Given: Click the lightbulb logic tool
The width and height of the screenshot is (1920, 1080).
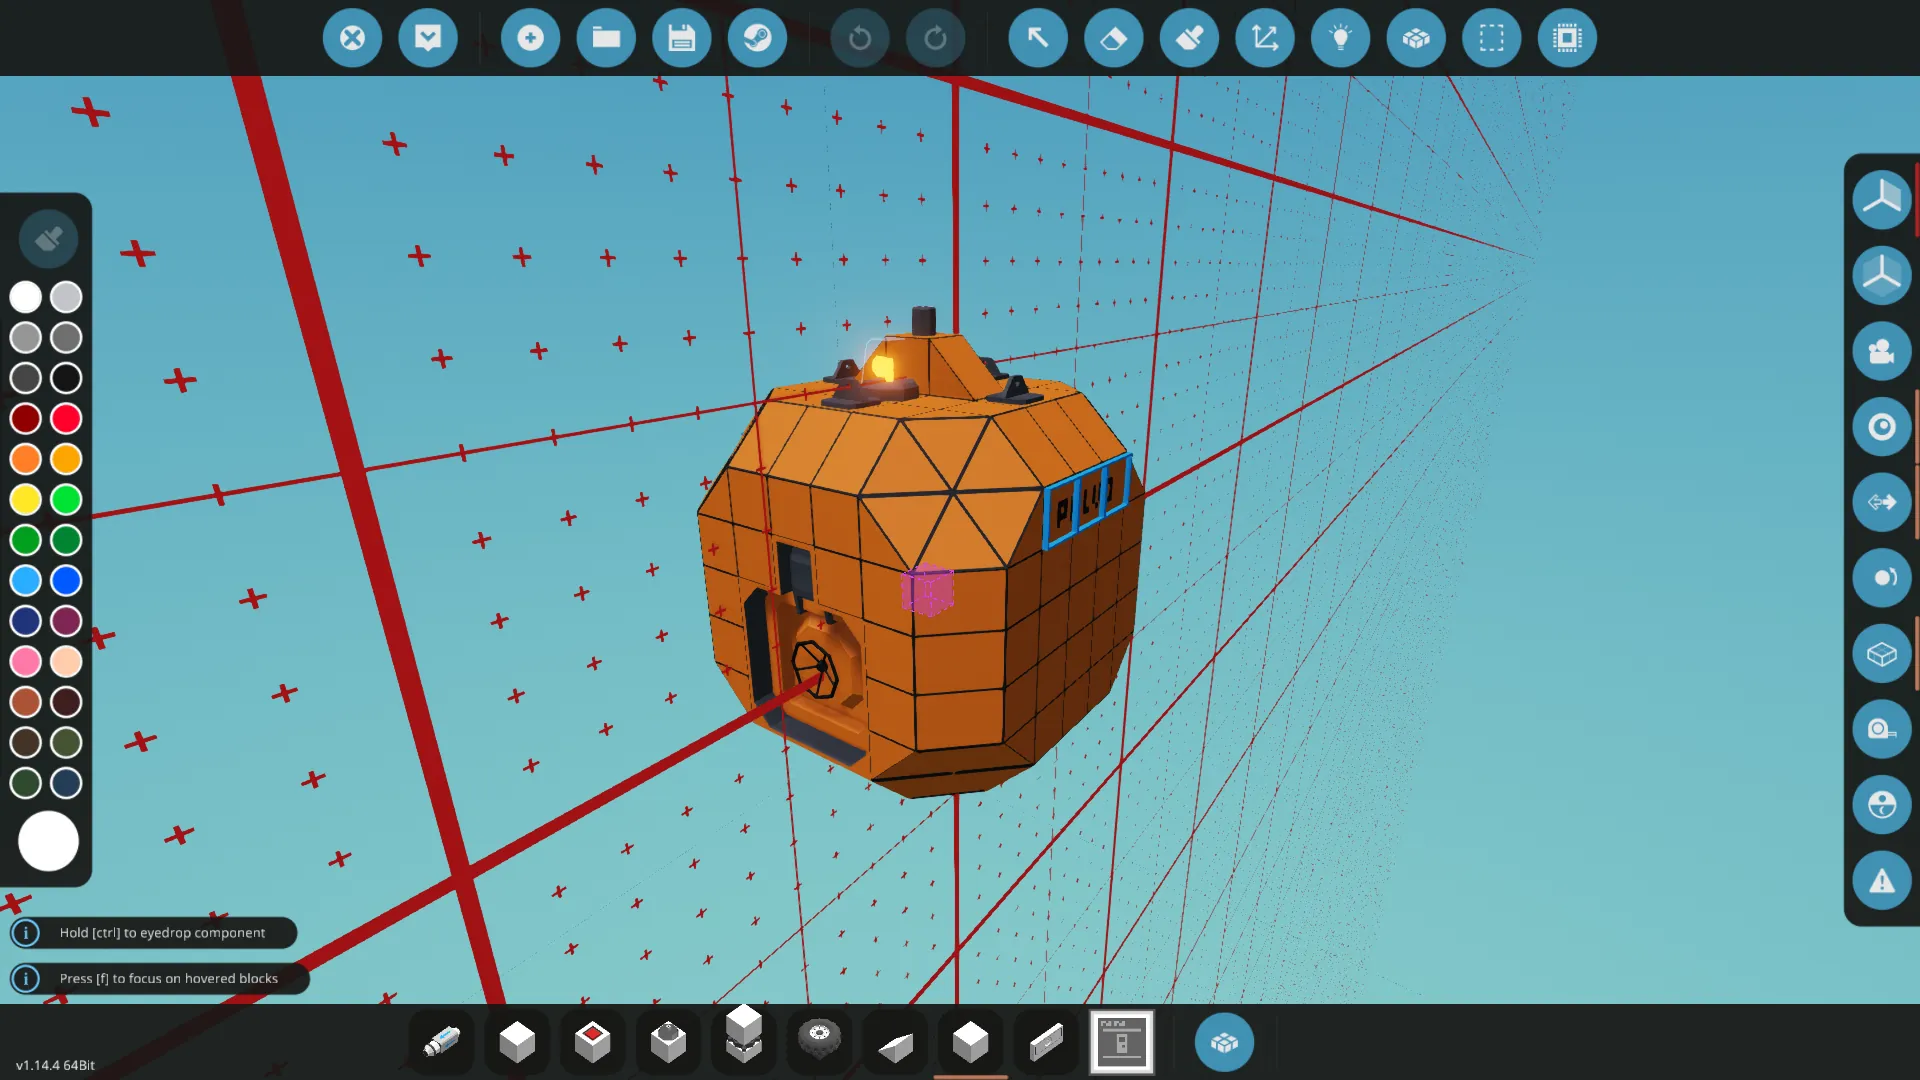Looking at the screenshot, I should (x=1340, y=38).
